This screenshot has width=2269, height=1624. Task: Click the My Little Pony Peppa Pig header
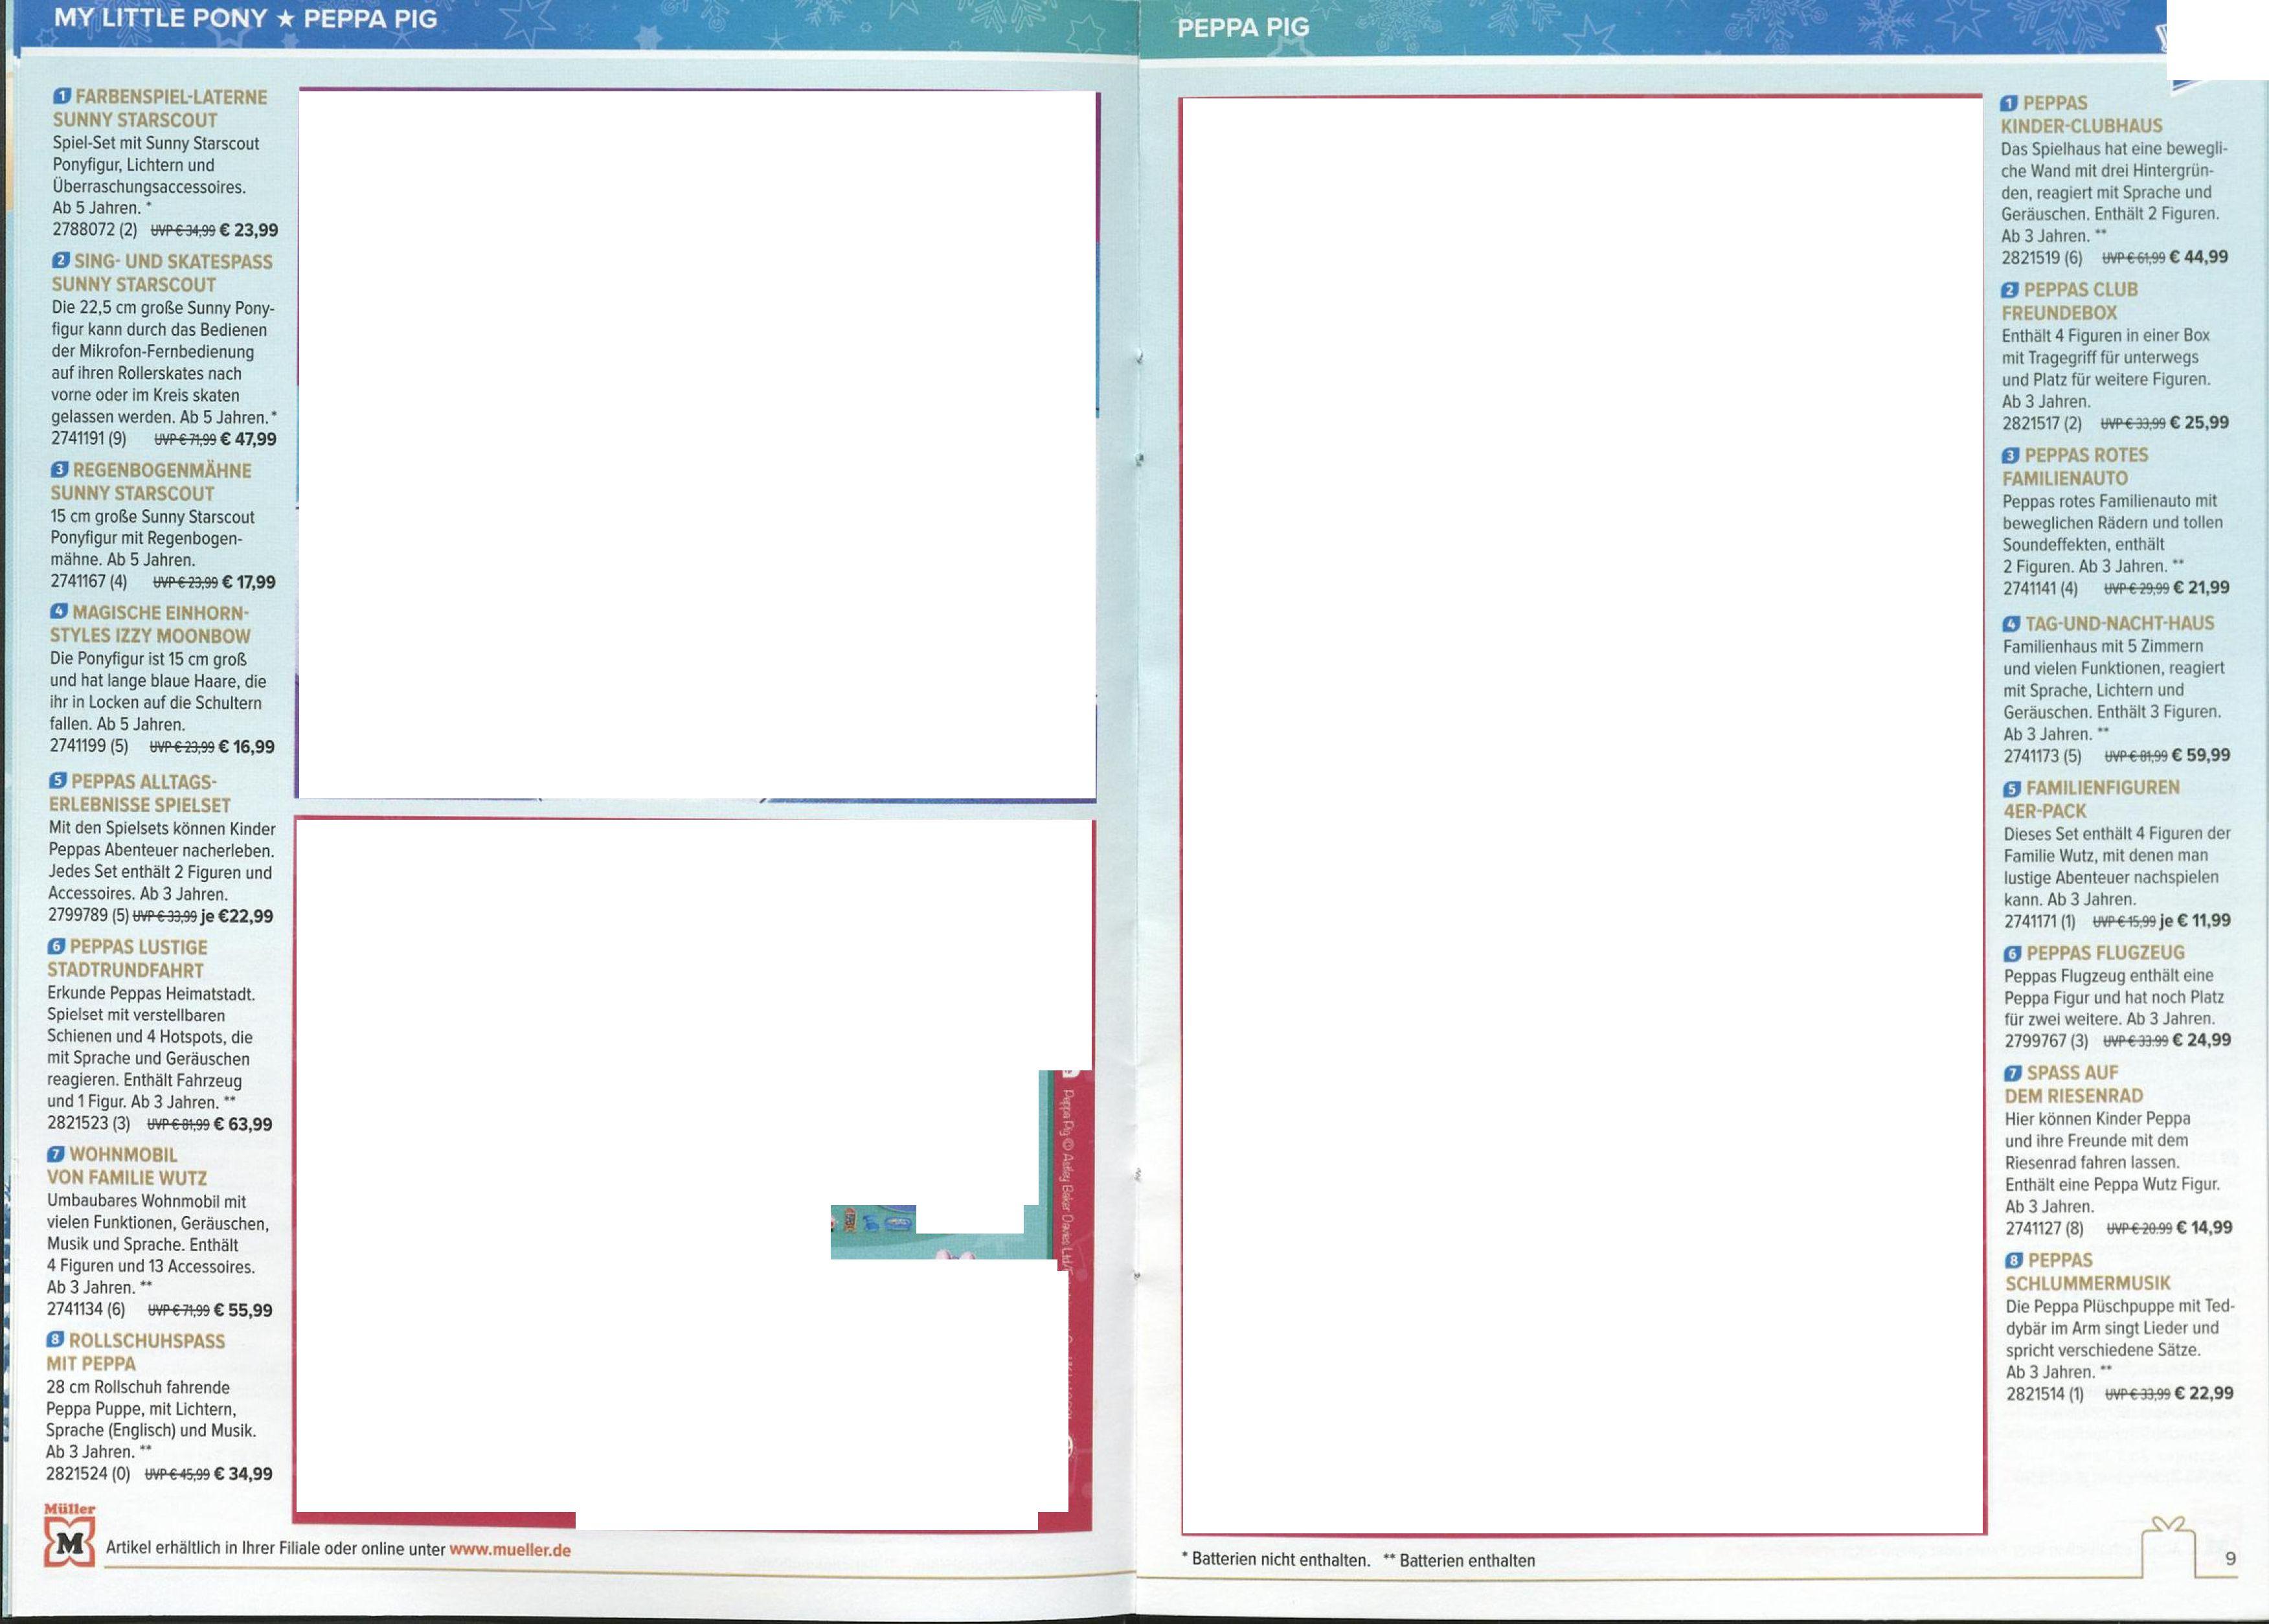(x=246, y=19)
